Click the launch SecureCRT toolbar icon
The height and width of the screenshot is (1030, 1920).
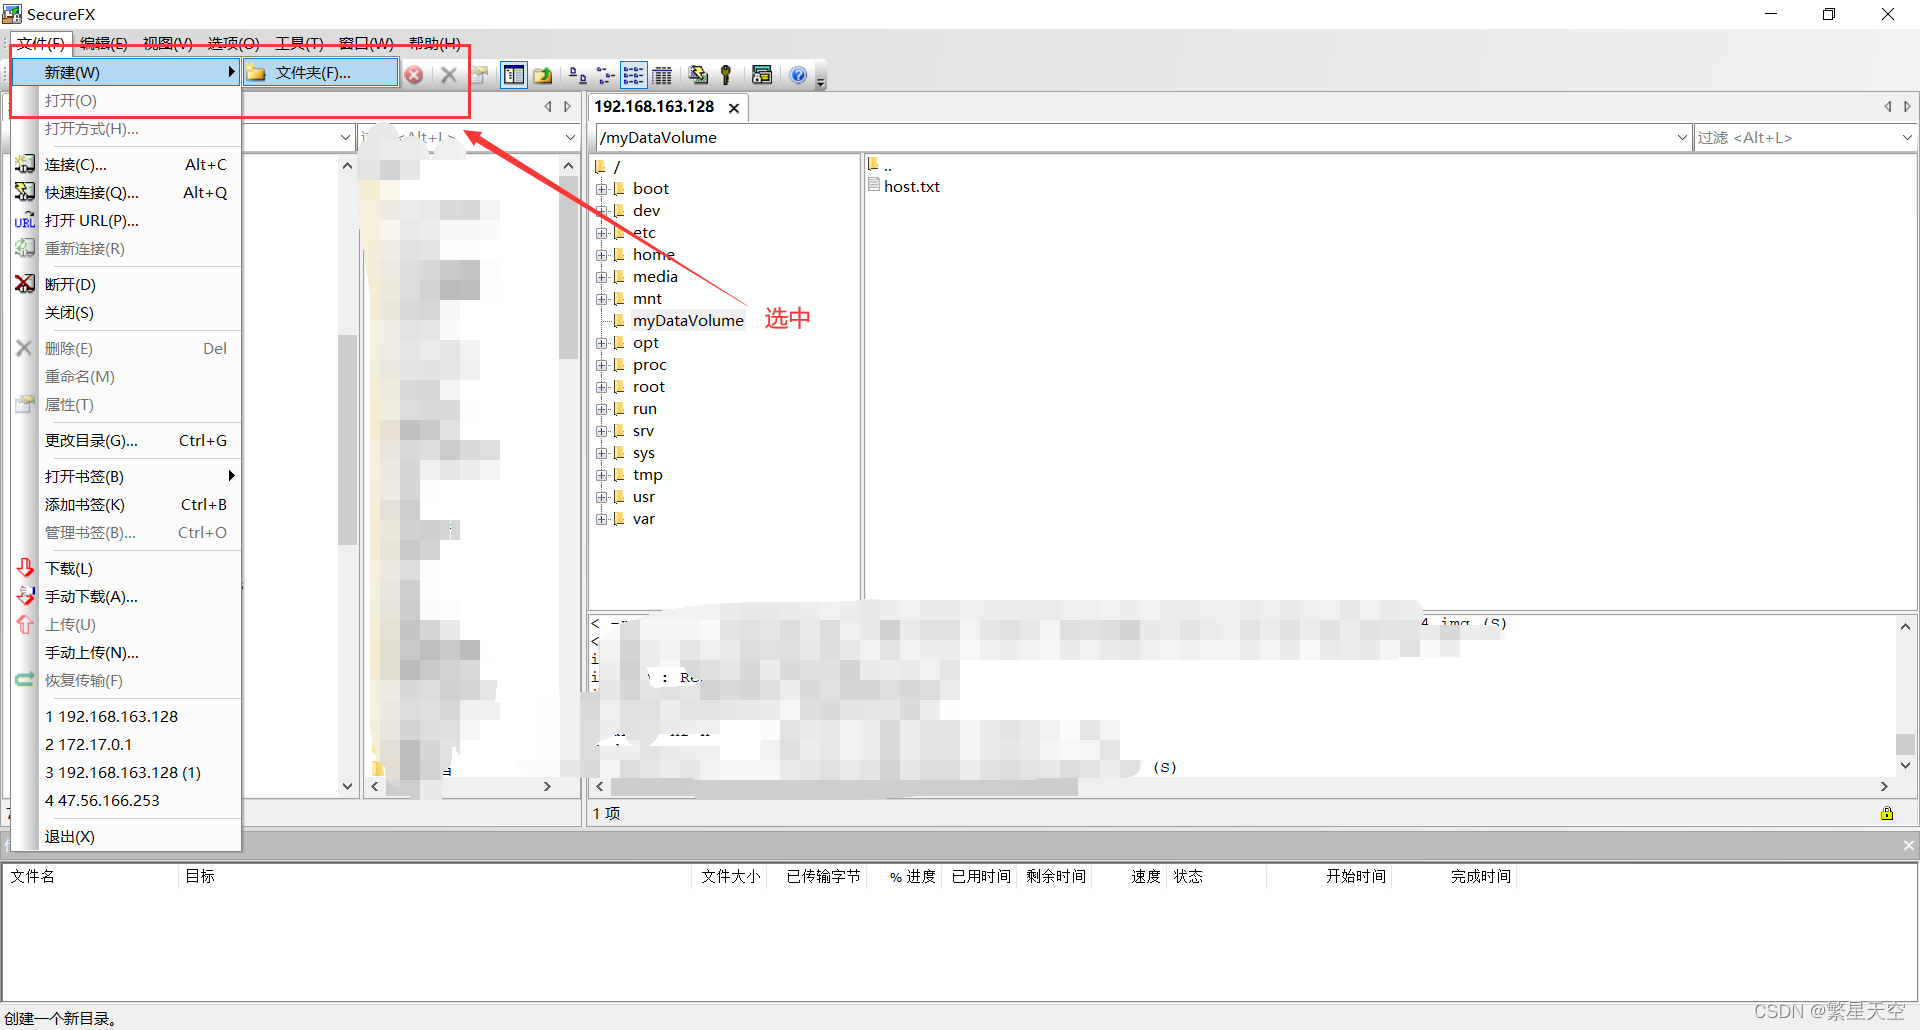tap(698, 75)
